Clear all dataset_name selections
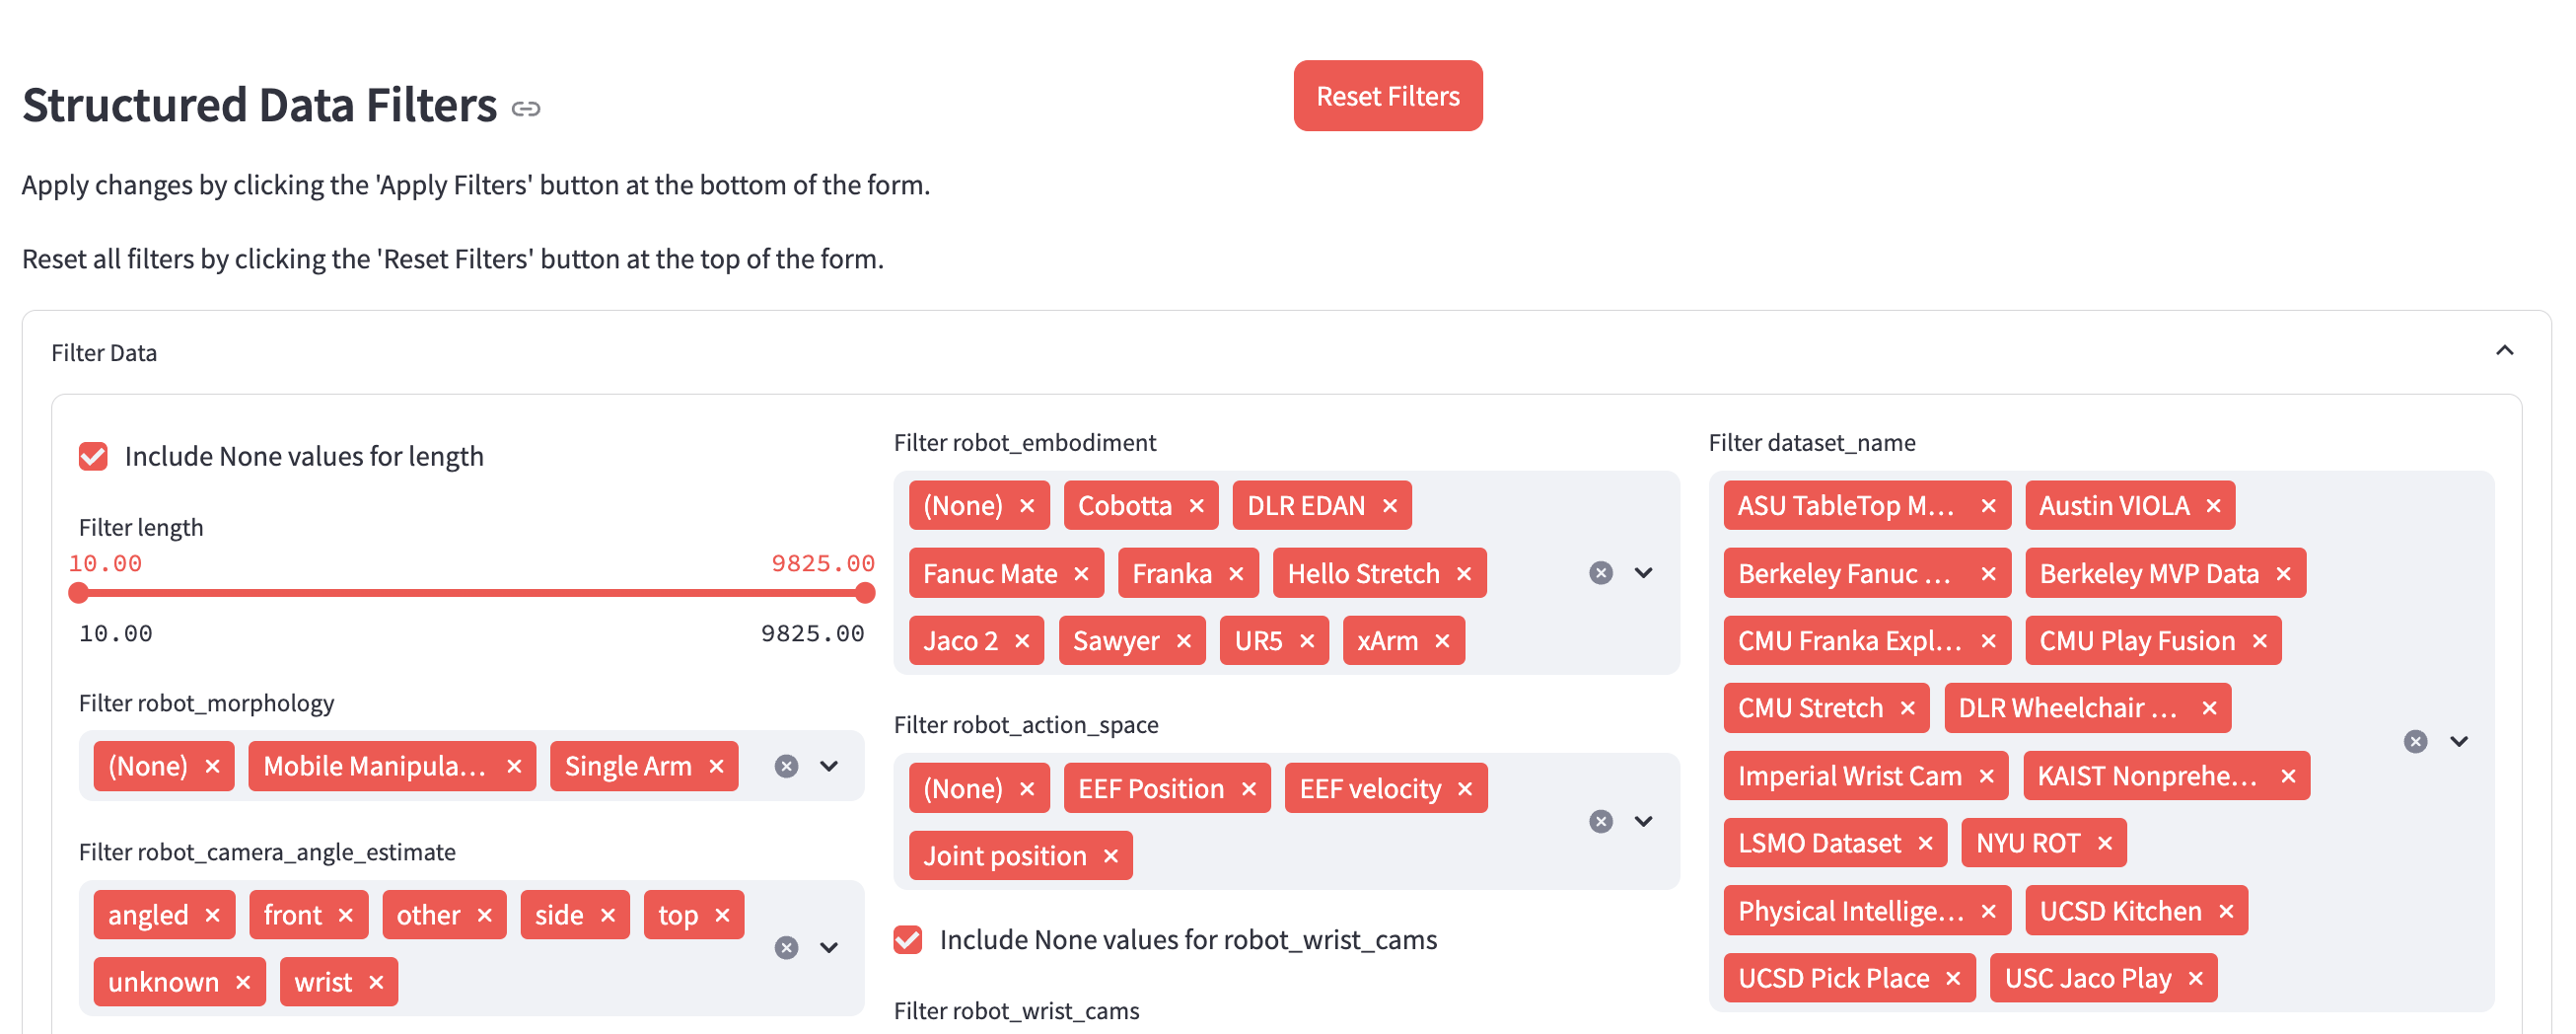This screenshot has width=2576, height=1034. 2416,741
